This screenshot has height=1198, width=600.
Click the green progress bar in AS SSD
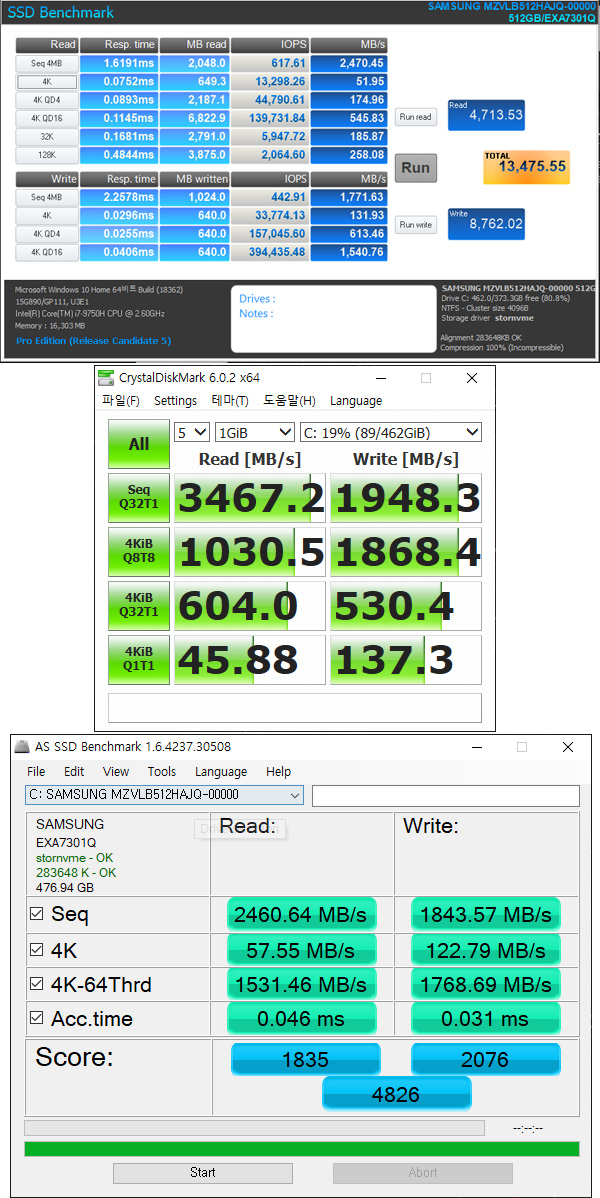point(302,1148)
